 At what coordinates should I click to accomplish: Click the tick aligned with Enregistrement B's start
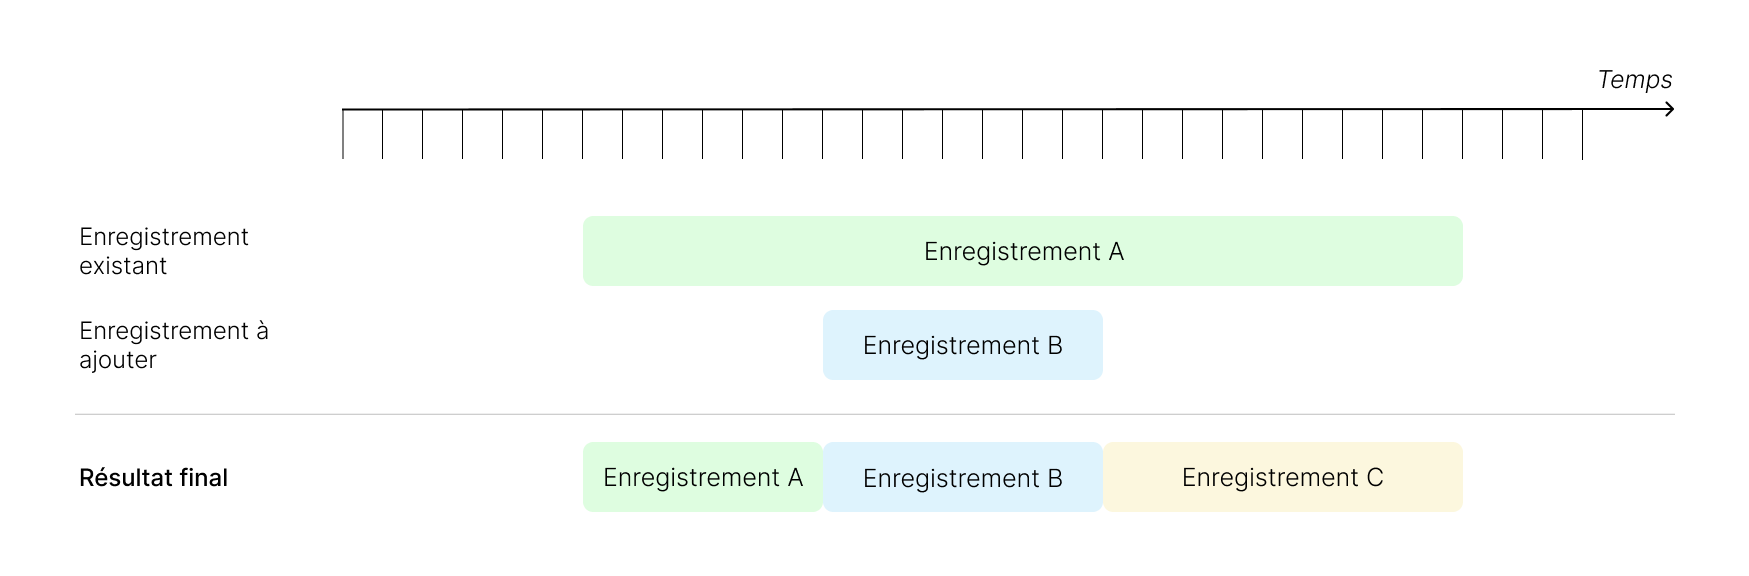coord(823,134)
